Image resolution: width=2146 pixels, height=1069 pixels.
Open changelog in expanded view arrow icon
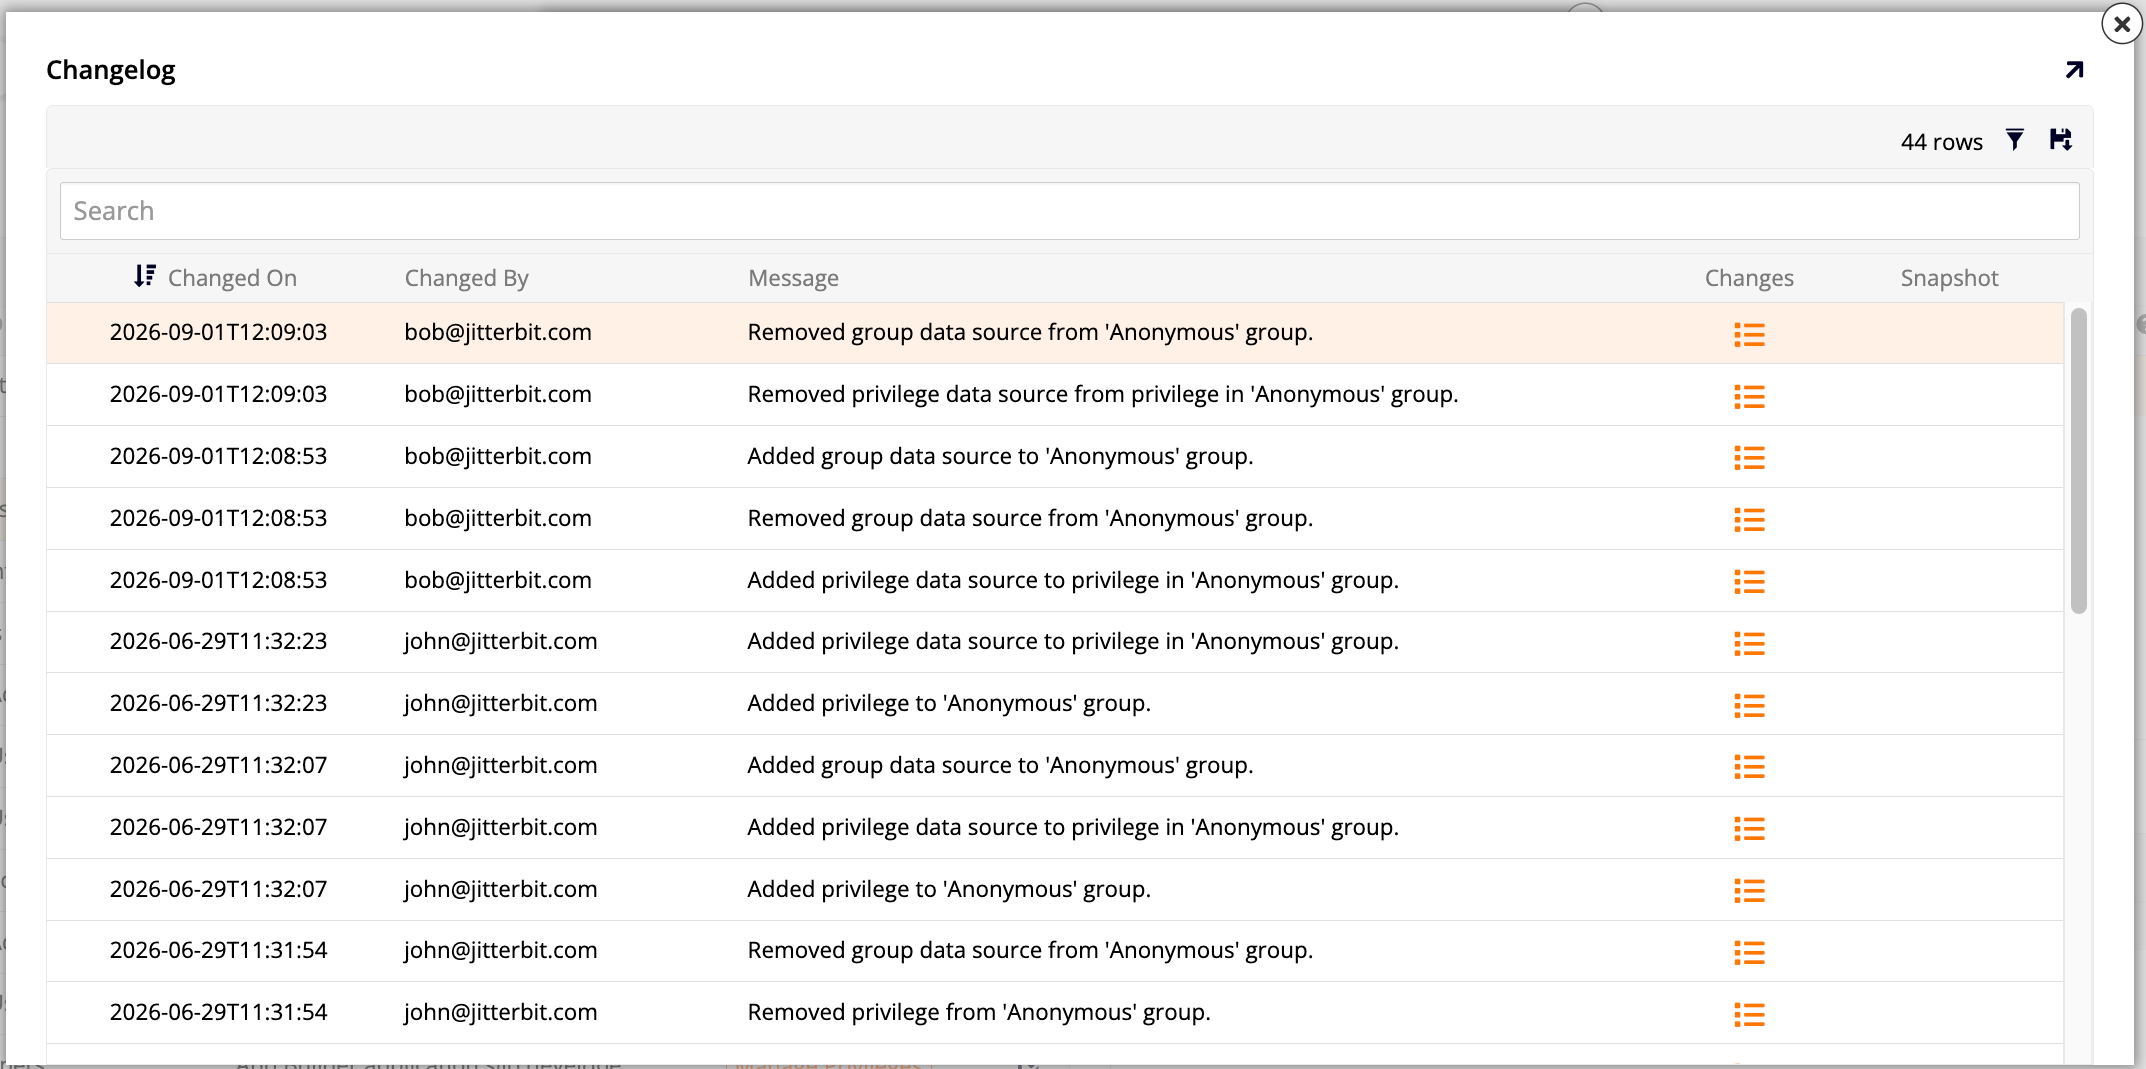pyautogui.click(x=2075, y=70)
